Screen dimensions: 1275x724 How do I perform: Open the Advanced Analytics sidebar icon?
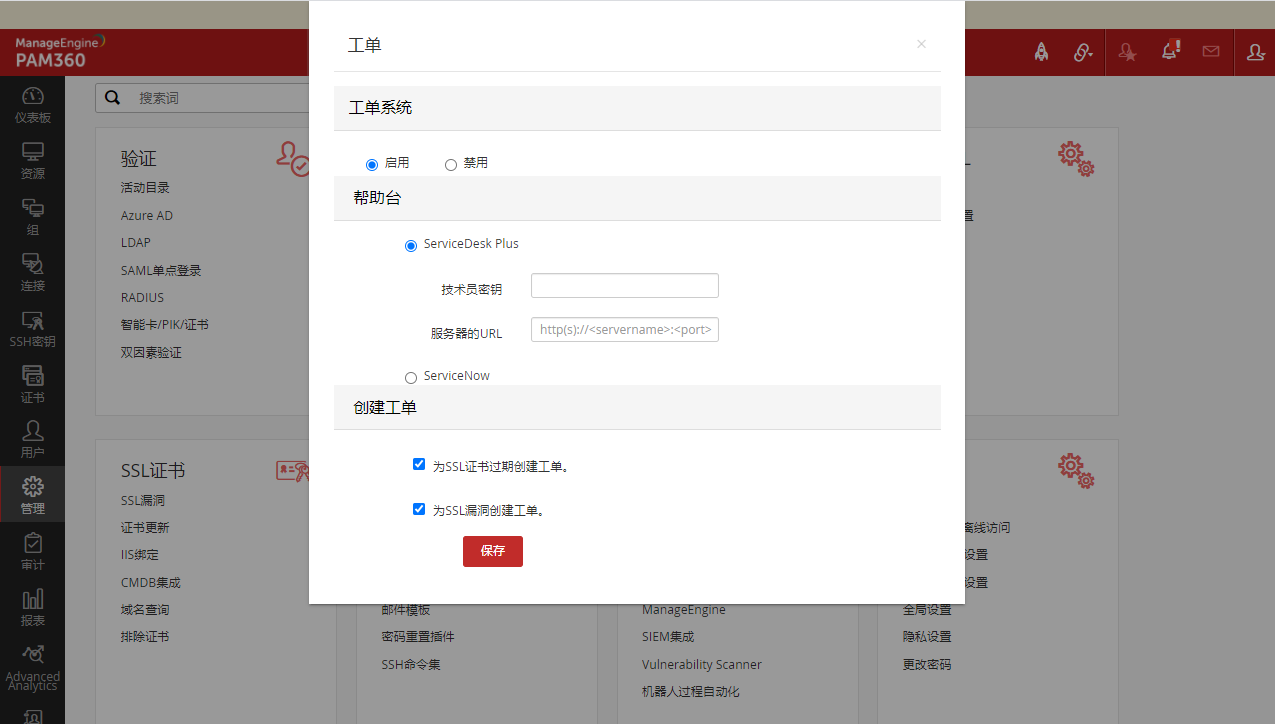click(32, 667)
